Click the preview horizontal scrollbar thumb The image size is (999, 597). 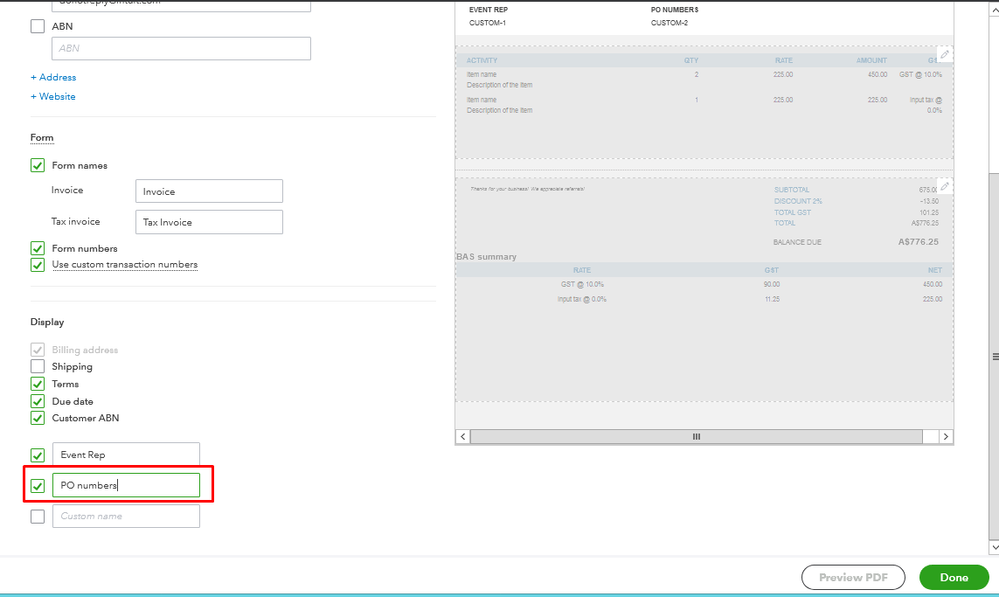pyautogui.click(x=696, y=436)
